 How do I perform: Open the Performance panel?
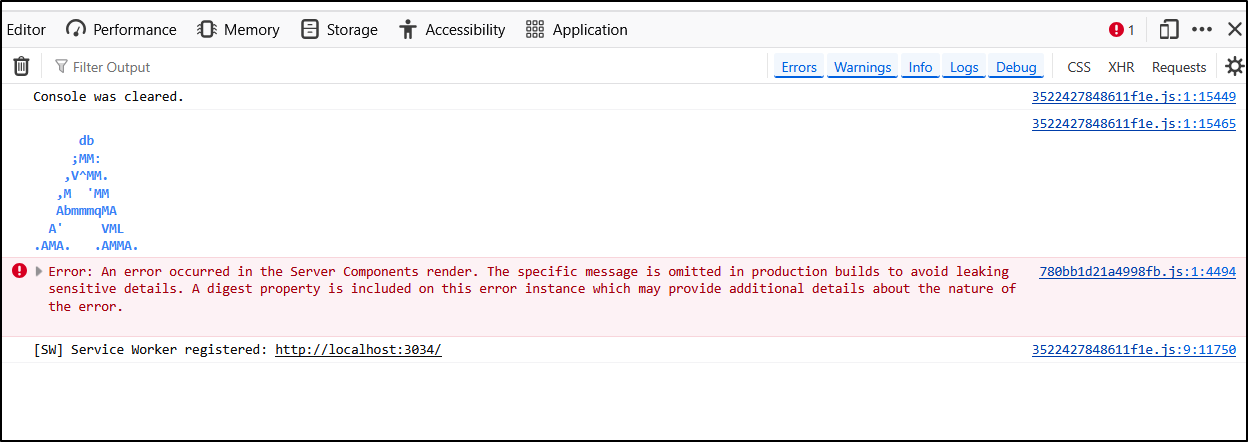121,30
